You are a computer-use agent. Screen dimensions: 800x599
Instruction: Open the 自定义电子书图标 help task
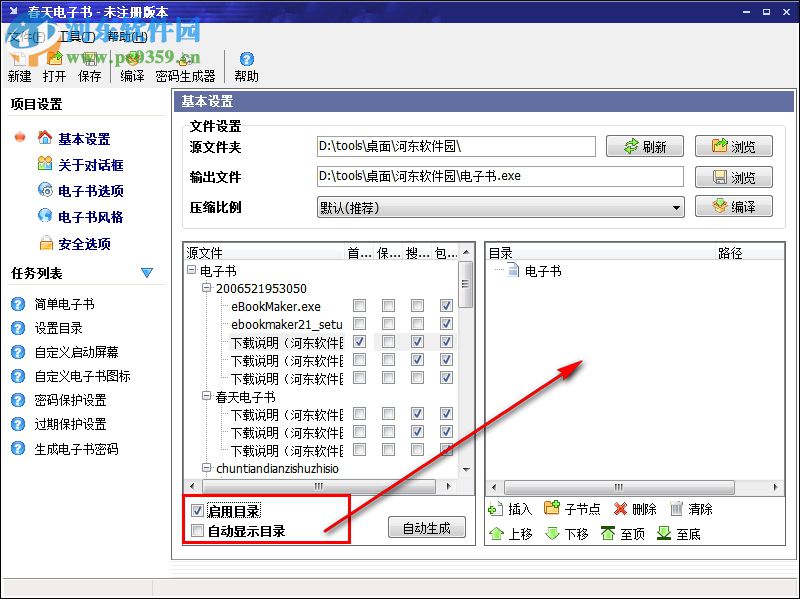click(83, 376)
